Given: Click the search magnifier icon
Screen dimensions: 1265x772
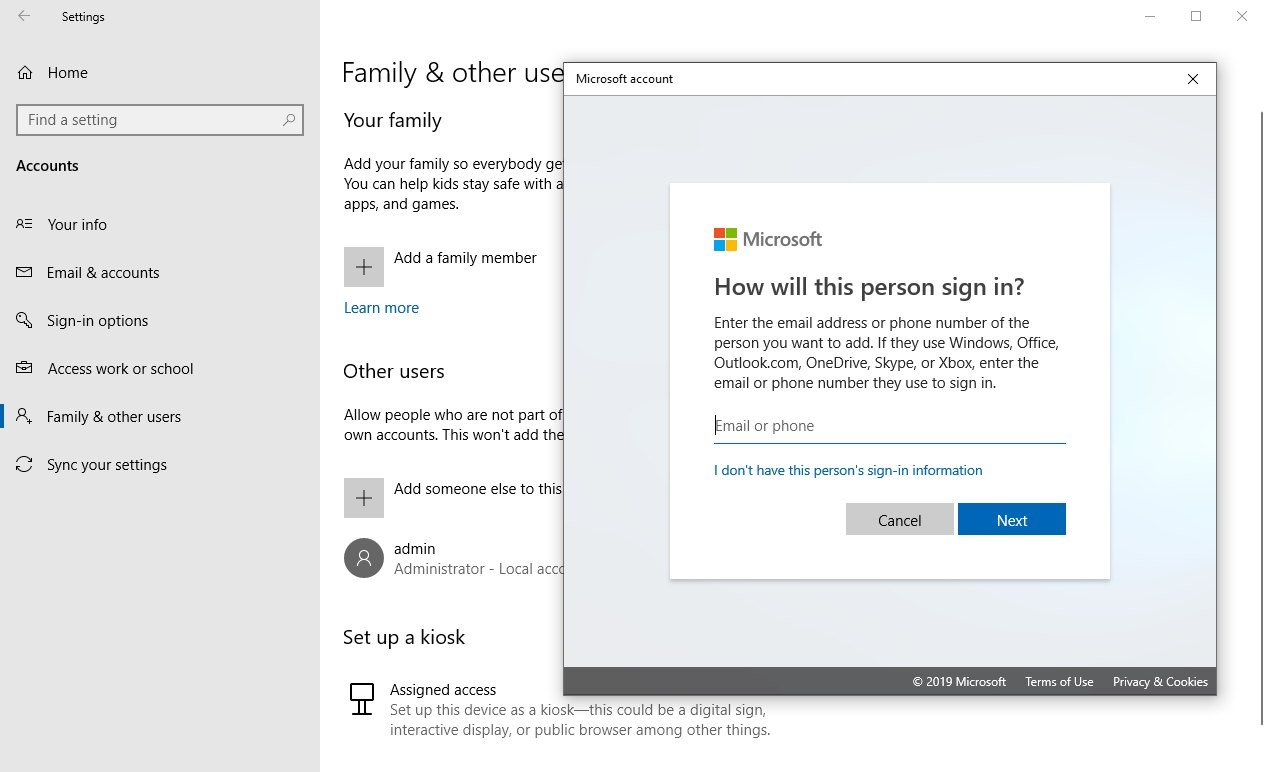Looking at the screenshot, I should click(x=289, y=120).
